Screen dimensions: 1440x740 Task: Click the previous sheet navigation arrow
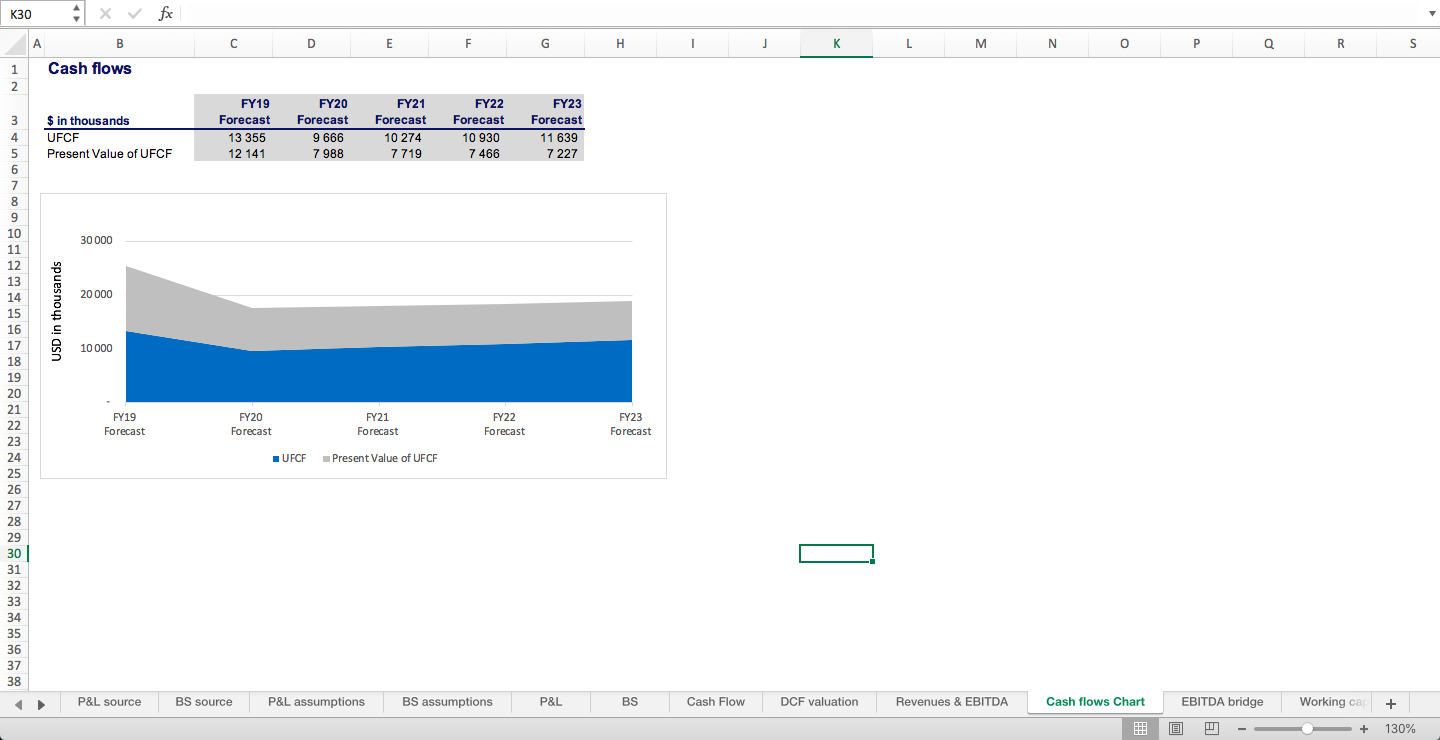20,703
